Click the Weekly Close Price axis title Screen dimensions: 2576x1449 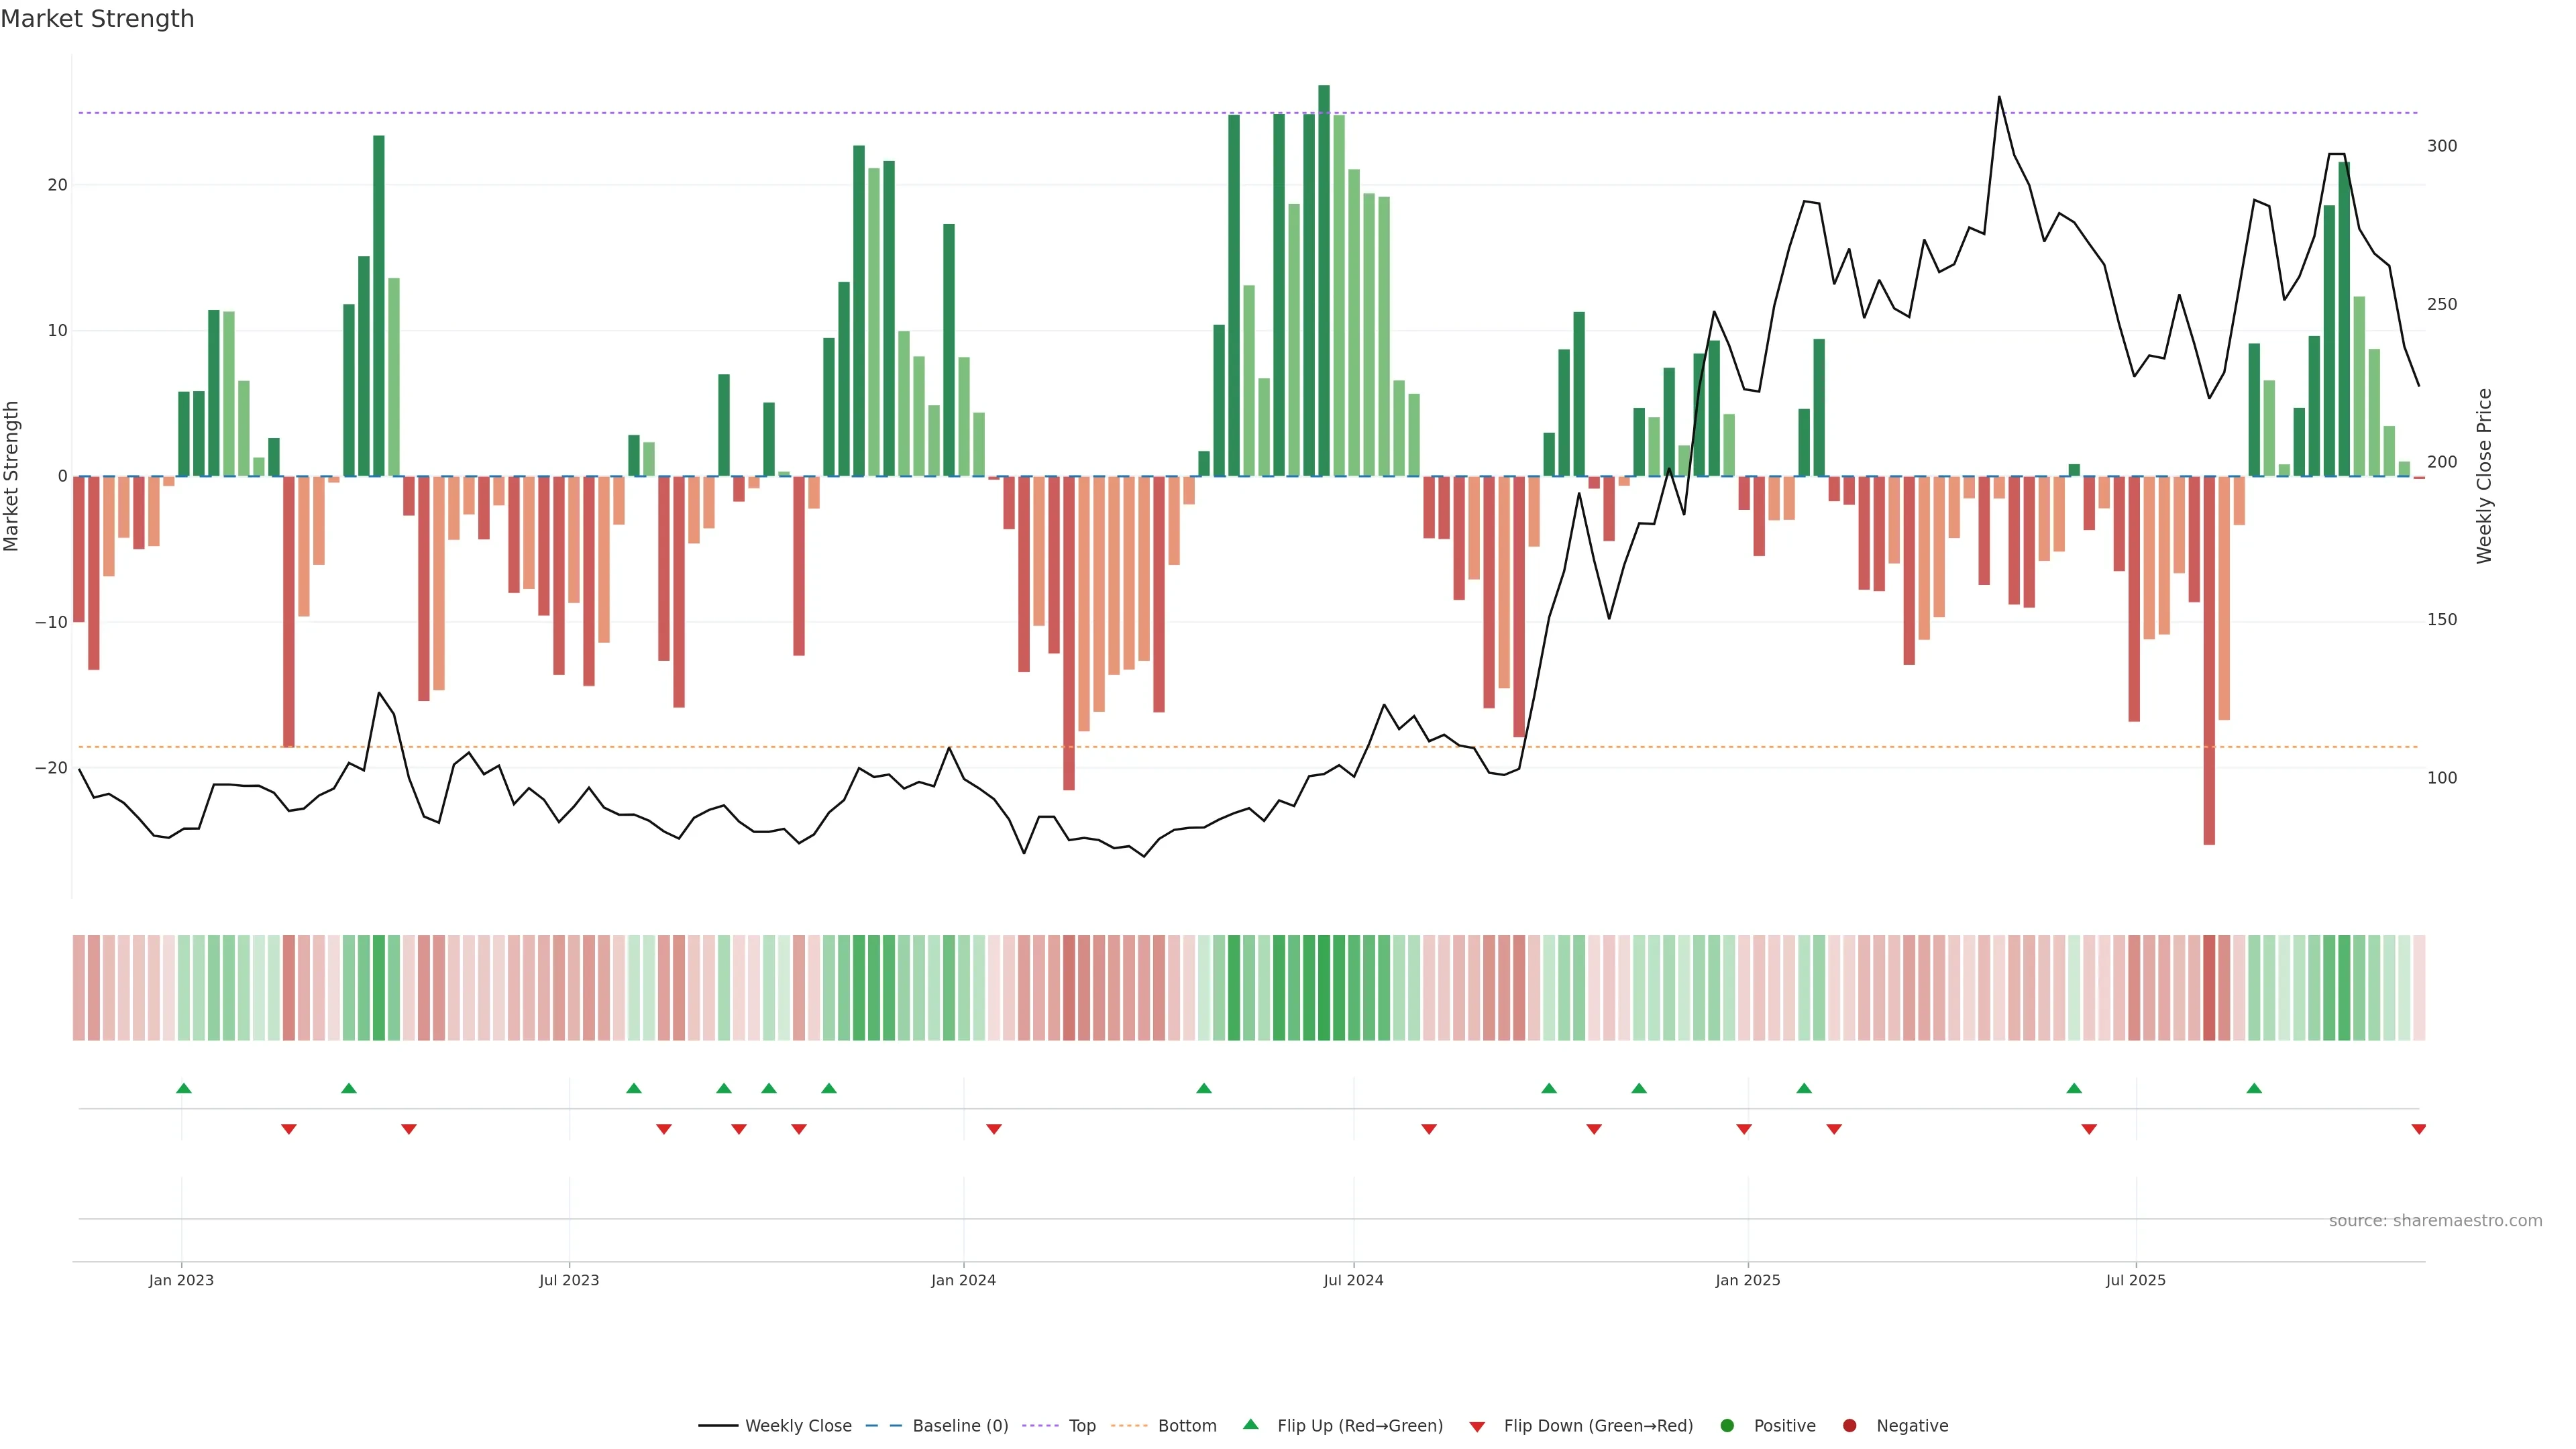coord(2484,476)
